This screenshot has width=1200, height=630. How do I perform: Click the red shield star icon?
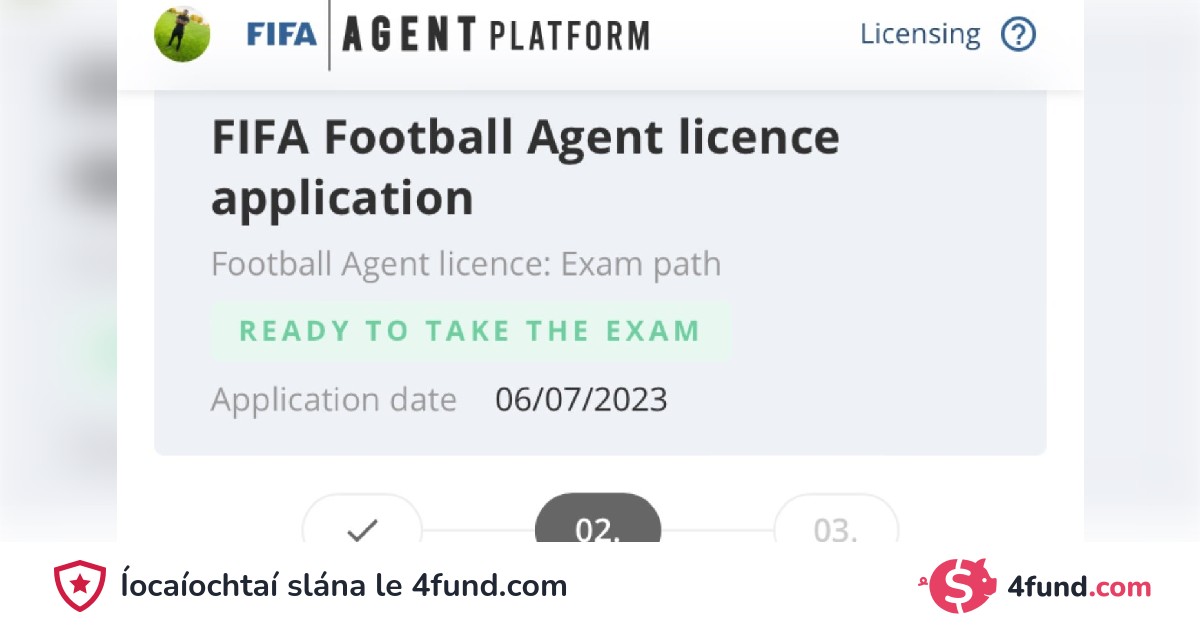(x=80, y=585)
